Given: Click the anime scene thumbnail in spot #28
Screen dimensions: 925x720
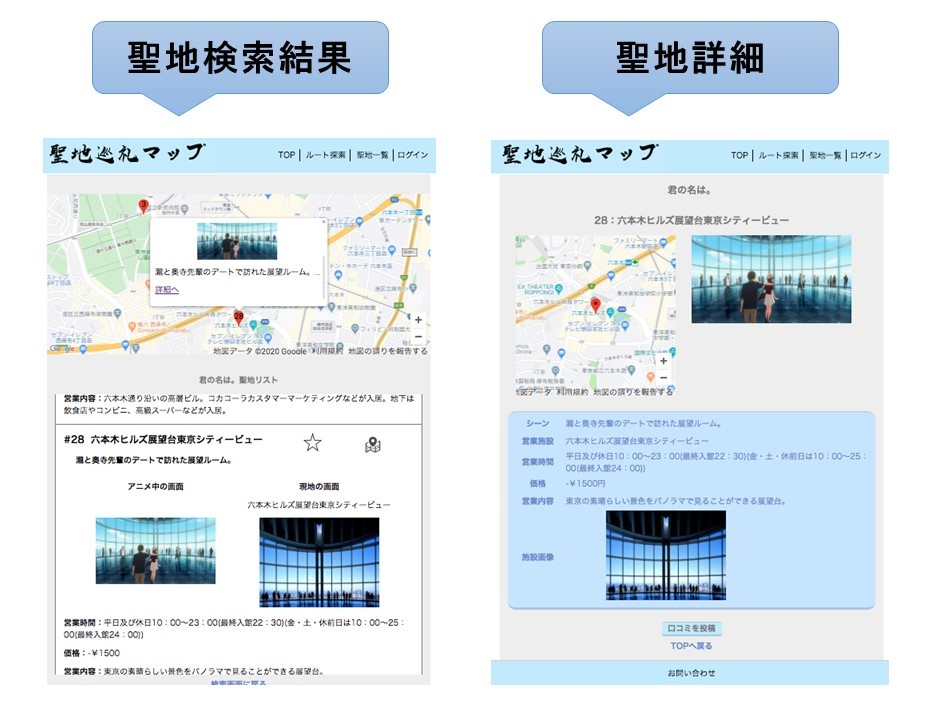Looking at the screenshot, I should point(155,550).
